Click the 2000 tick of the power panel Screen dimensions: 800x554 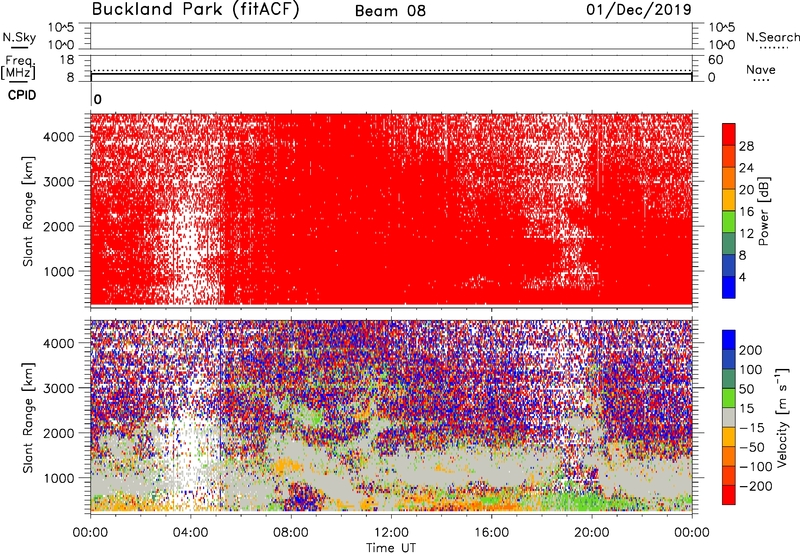pyautogui.click(x=59, y=226)
